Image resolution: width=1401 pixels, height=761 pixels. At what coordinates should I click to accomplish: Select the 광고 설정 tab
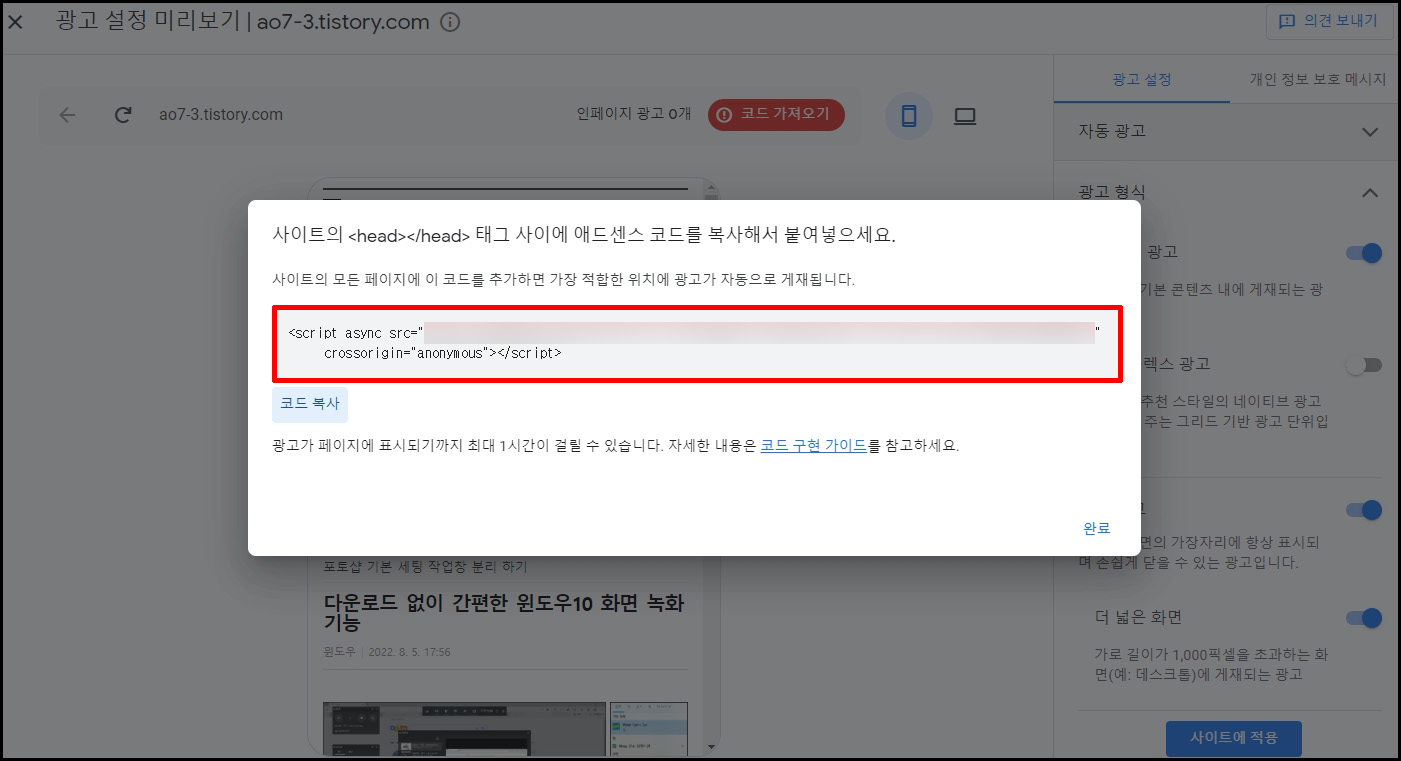pyautogui.click(x=1141, y=80)
